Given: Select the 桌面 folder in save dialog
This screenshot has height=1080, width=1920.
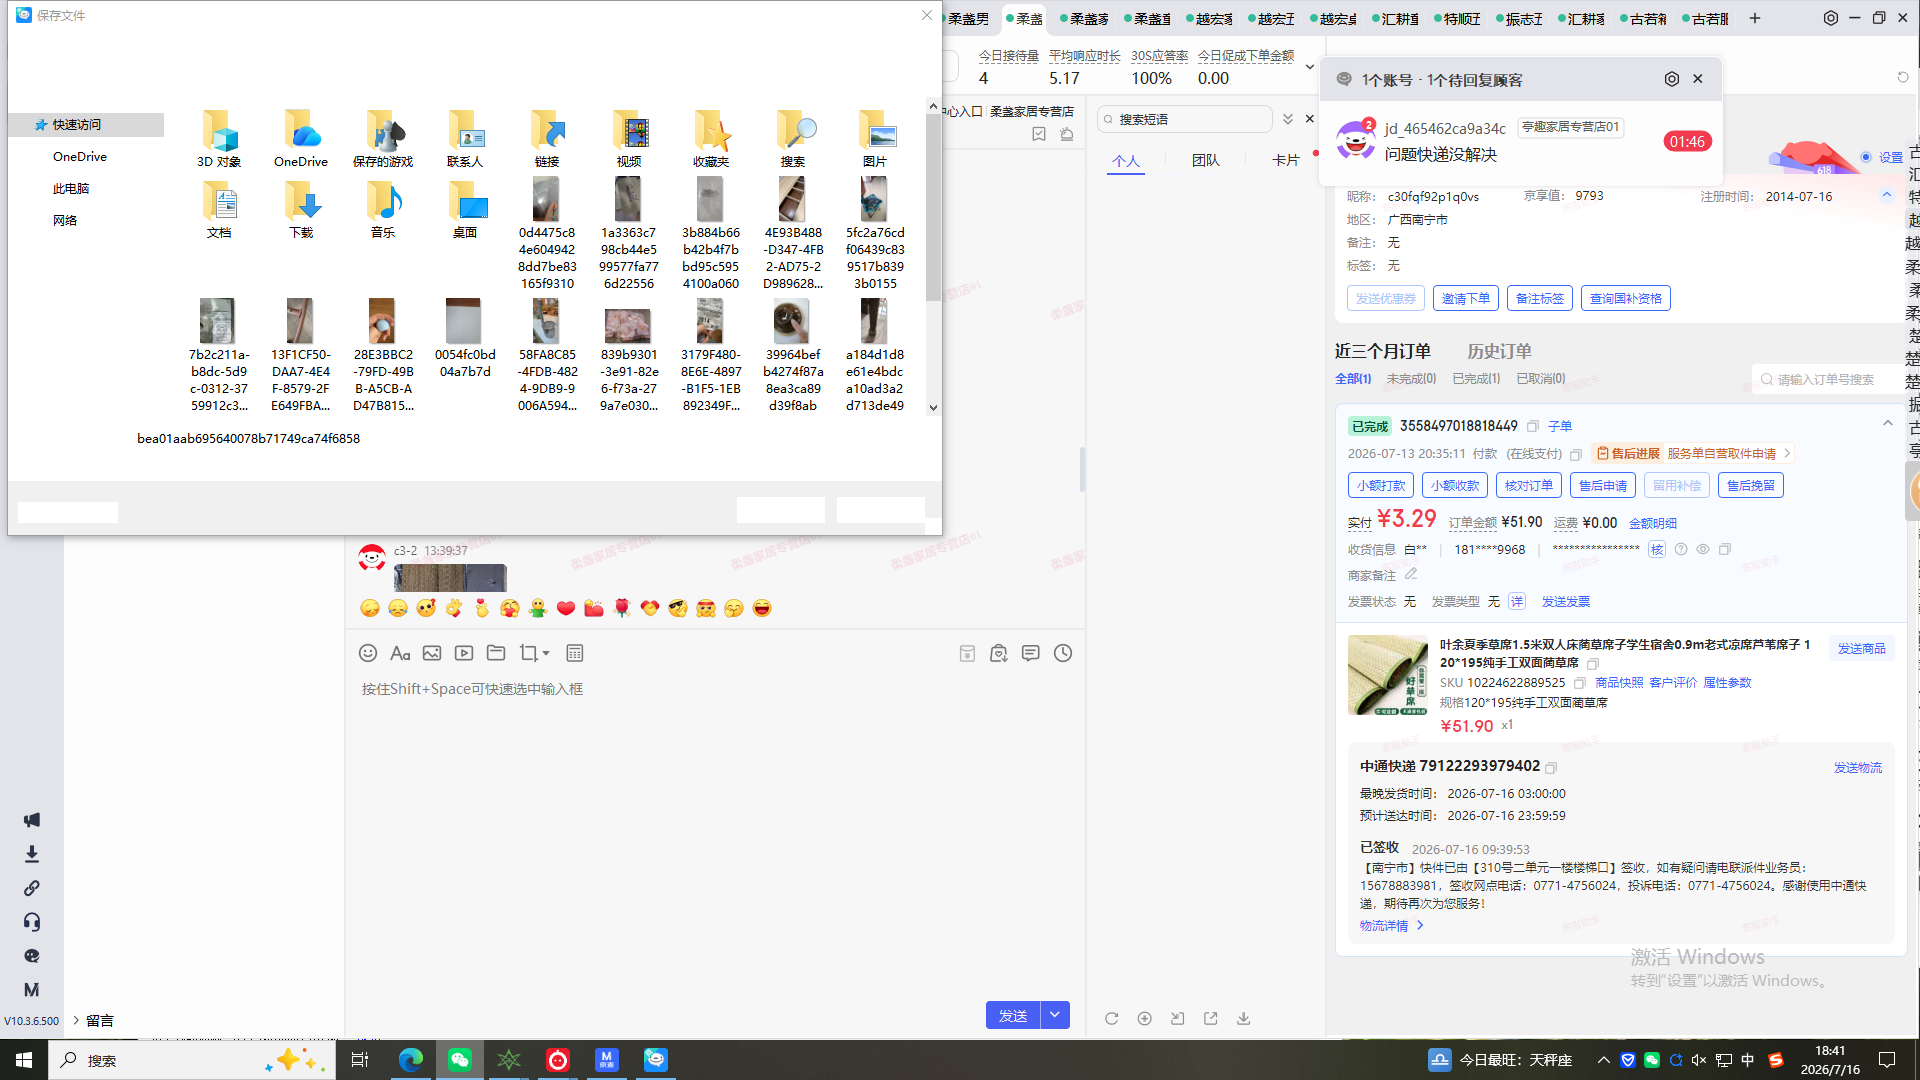Looking at the screenshot, I should tap(465, 210).
